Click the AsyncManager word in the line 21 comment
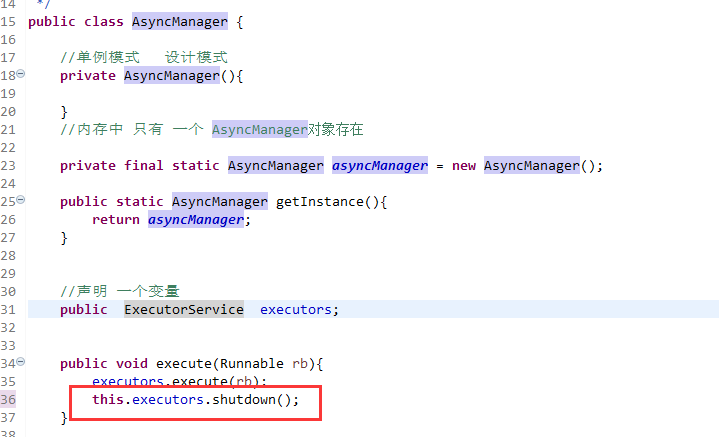The width and height of the screenshot is (719, 437). (x=260, y=130)
